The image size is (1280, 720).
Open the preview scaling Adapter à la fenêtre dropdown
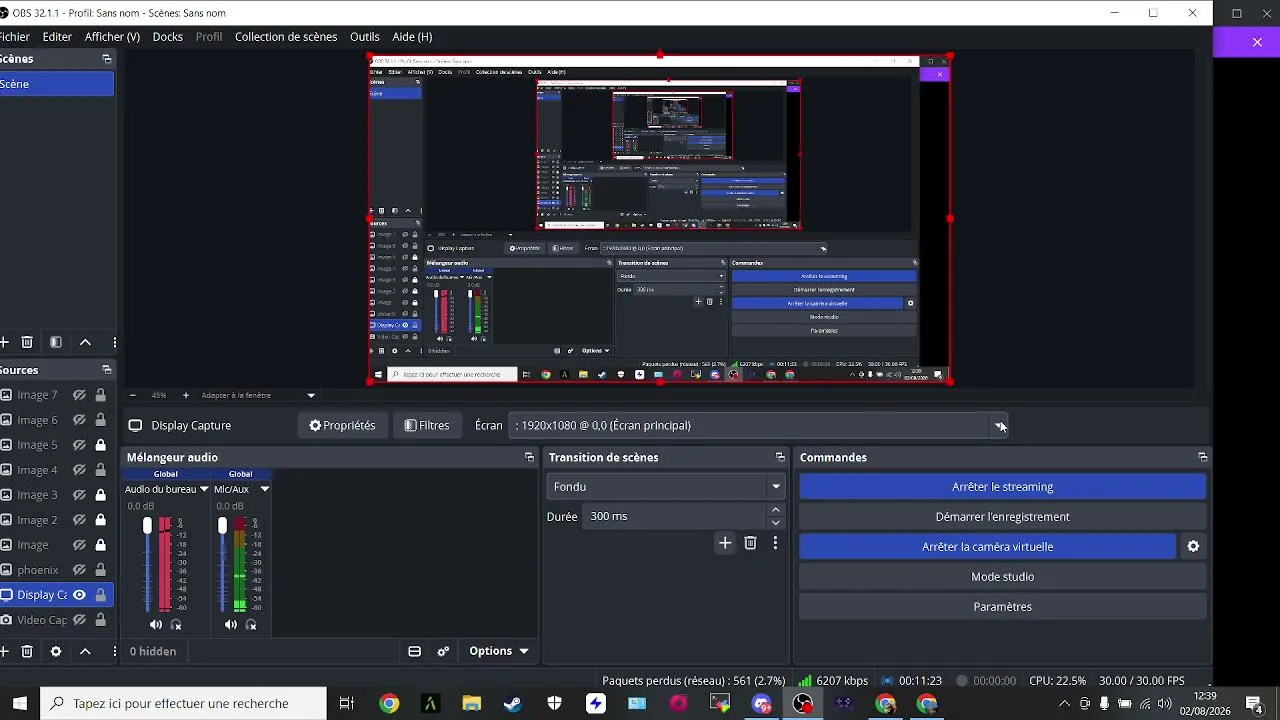pyautogui.click(x=258, y=395)
